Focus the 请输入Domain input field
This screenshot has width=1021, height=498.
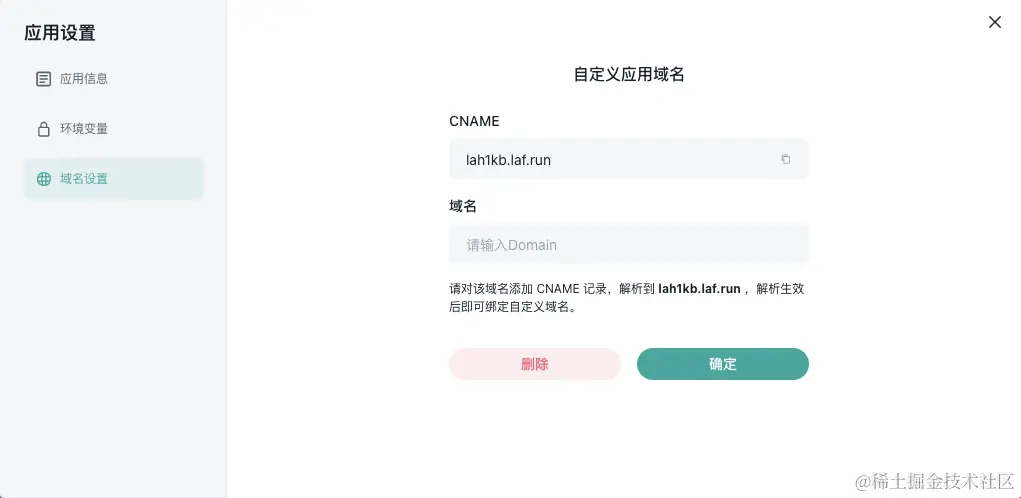pyautogui.click(x=629, y=245)
